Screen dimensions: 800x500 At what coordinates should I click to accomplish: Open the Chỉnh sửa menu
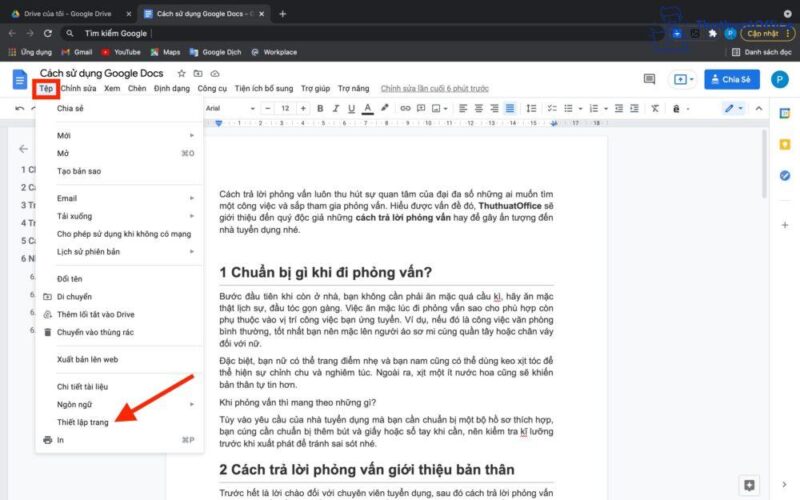coord(78,88)
